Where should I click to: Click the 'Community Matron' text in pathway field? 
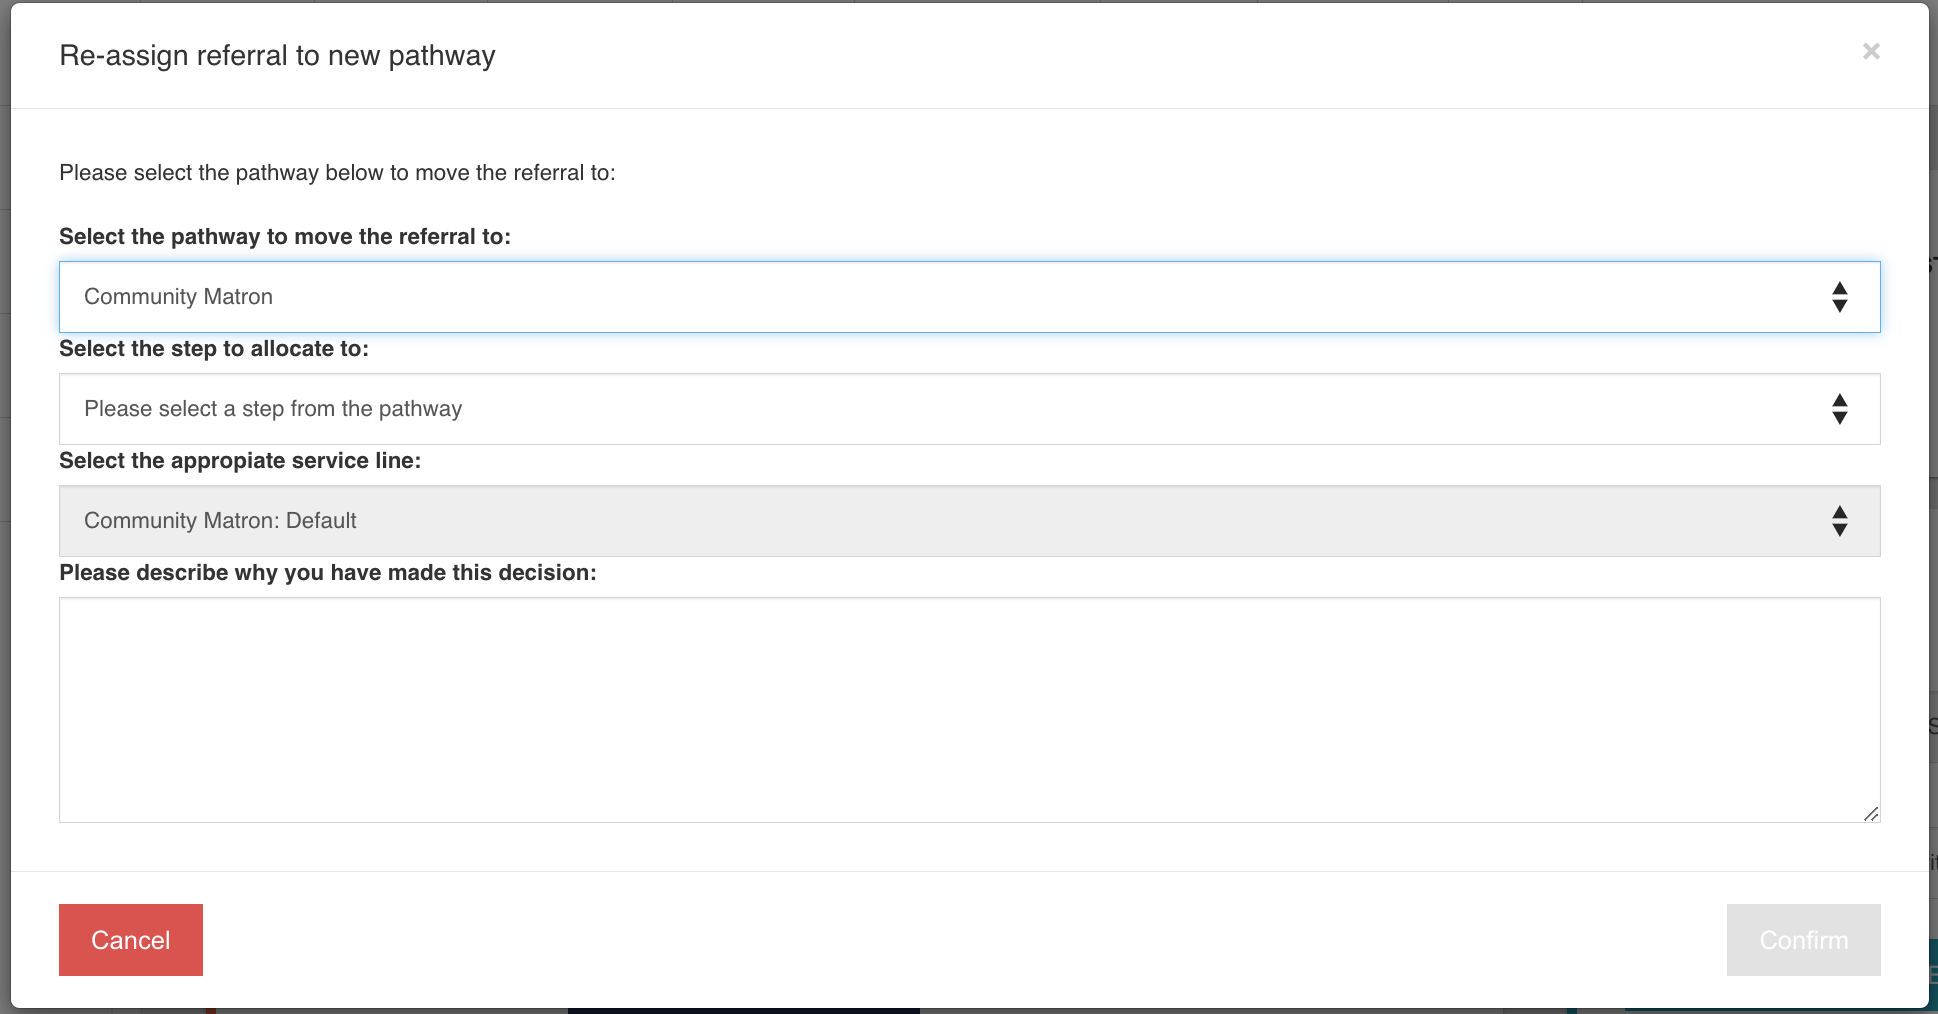tap(178, 297)
